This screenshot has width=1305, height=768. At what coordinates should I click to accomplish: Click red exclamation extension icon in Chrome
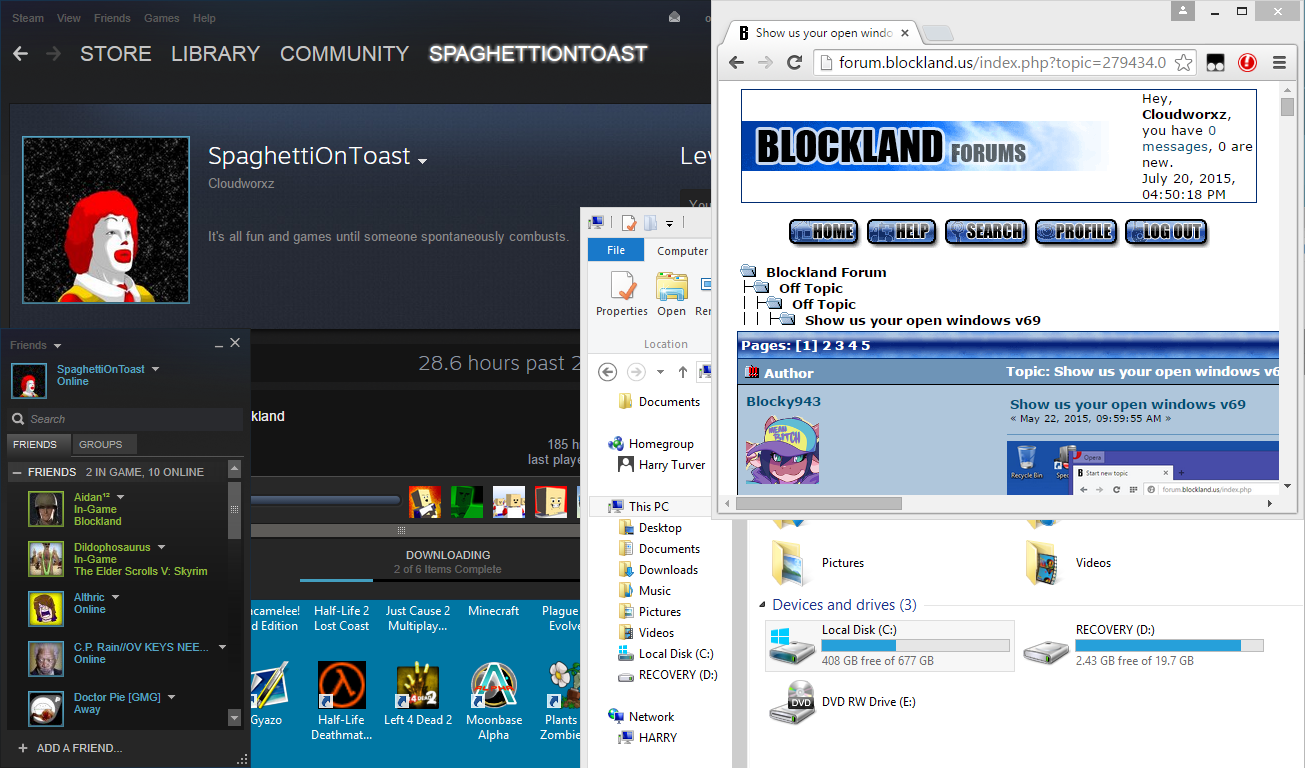pos(1247,62)
